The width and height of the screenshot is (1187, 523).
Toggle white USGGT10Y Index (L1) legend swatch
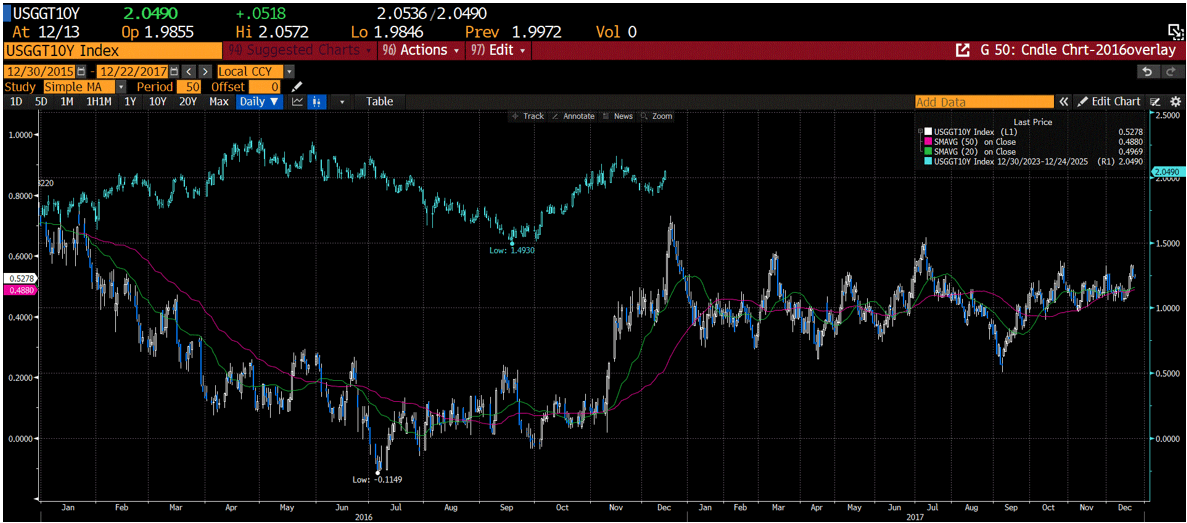coord(928,131)
